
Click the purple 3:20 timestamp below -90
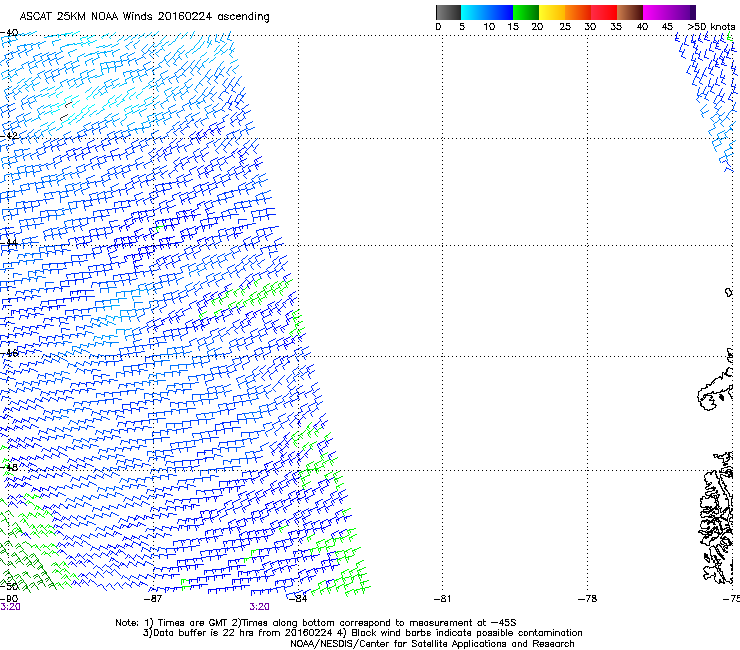(10, 607)
